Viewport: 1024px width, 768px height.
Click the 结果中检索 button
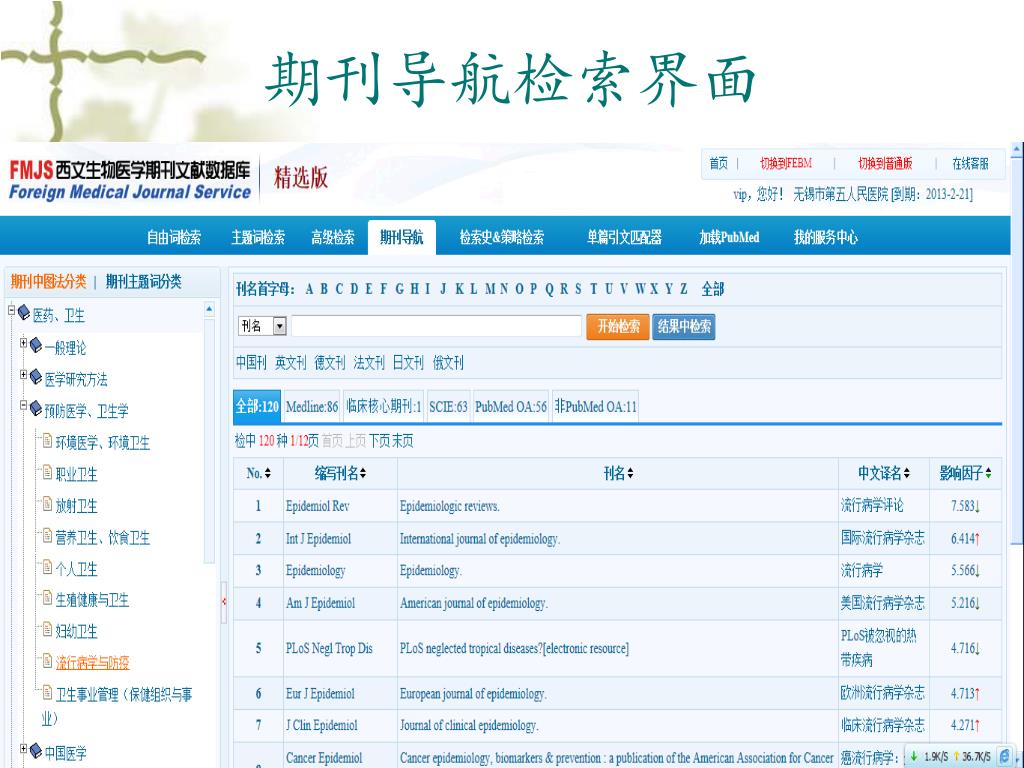[684, 327]
